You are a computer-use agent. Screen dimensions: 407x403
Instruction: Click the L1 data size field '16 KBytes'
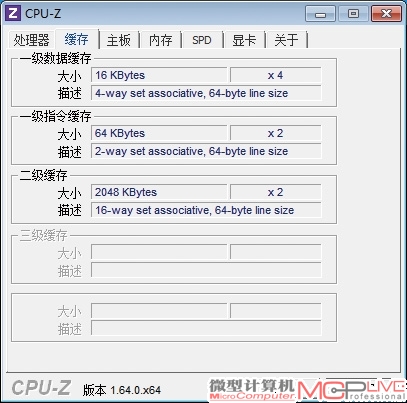pyautogui.click(x=159, y=75)
